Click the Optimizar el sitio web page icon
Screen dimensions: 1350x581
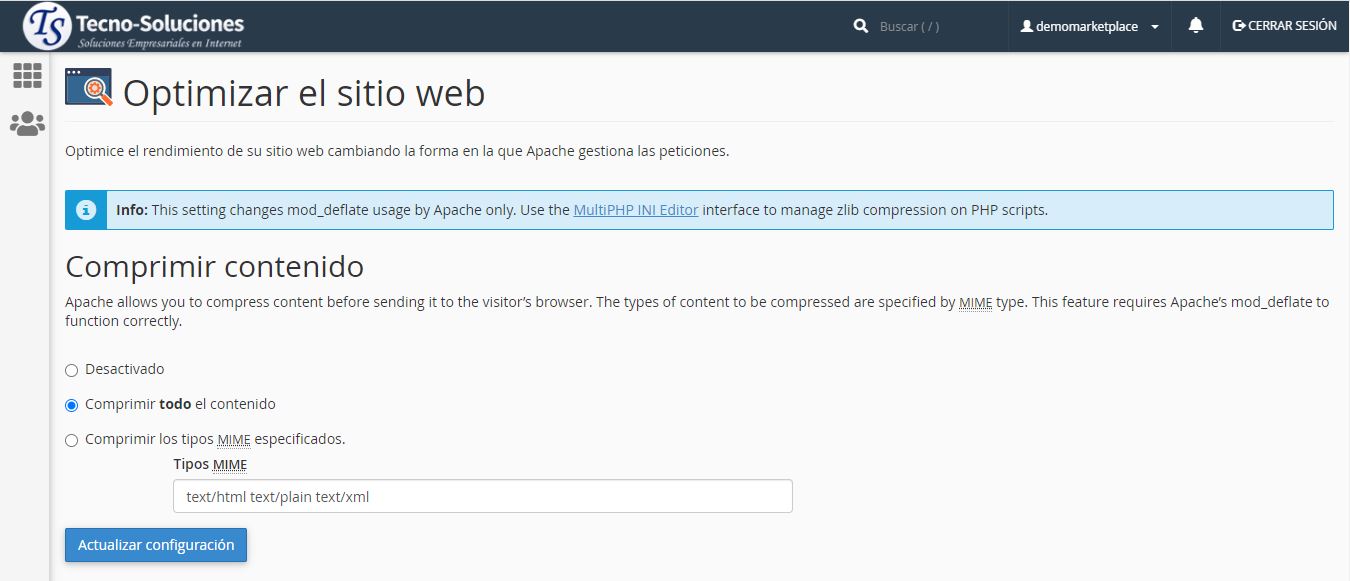click(88, 87)
